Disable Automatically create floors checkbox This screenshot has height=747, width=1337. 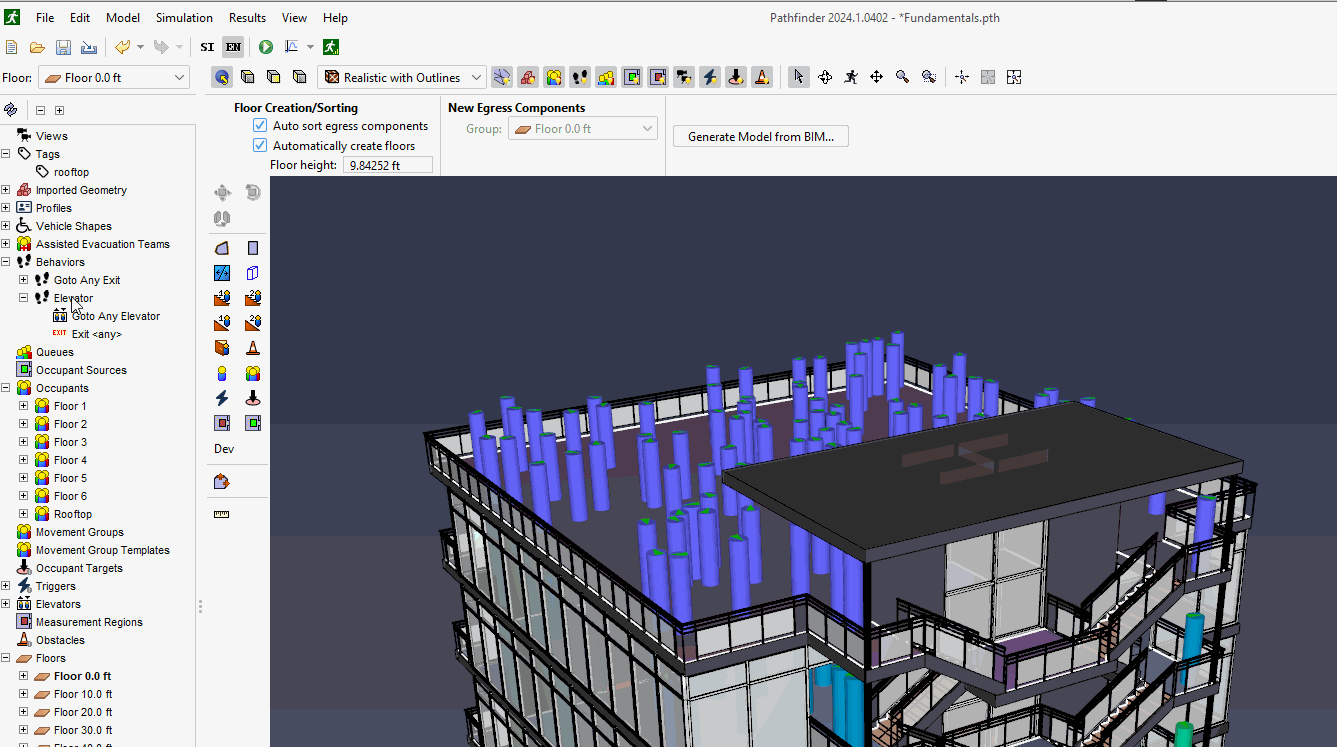260,145
